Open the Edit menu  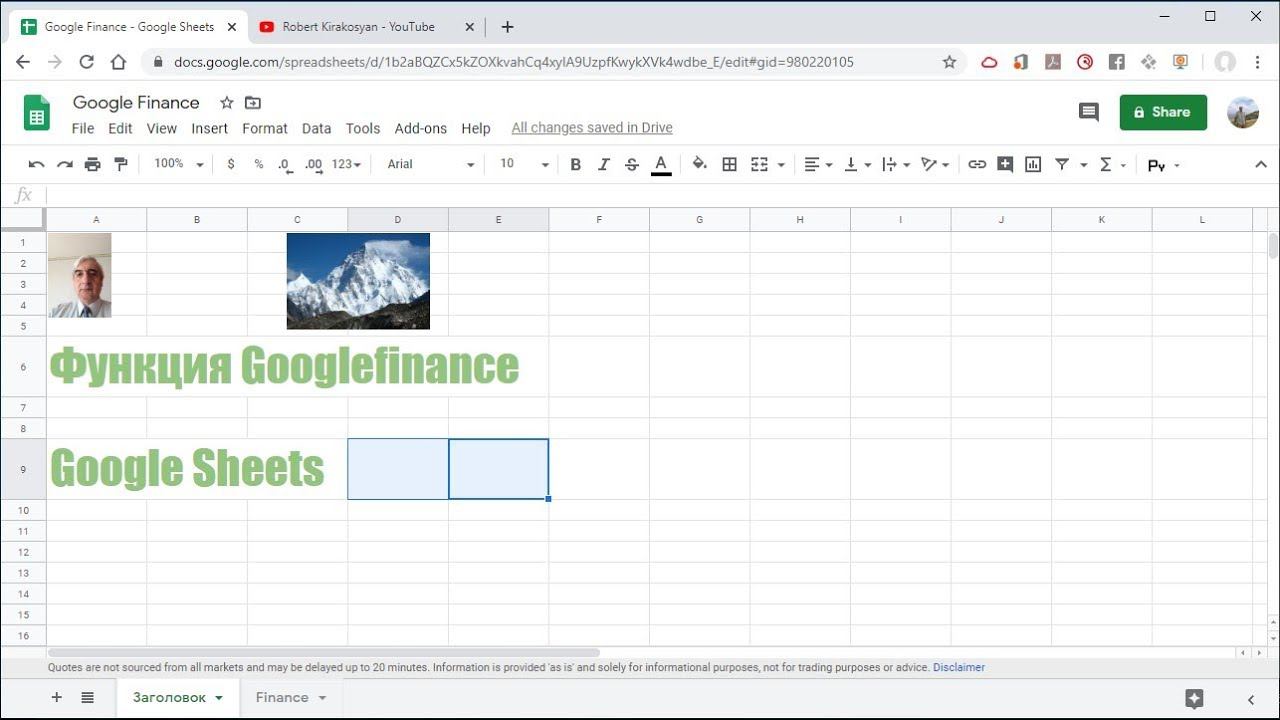(120, 128)
